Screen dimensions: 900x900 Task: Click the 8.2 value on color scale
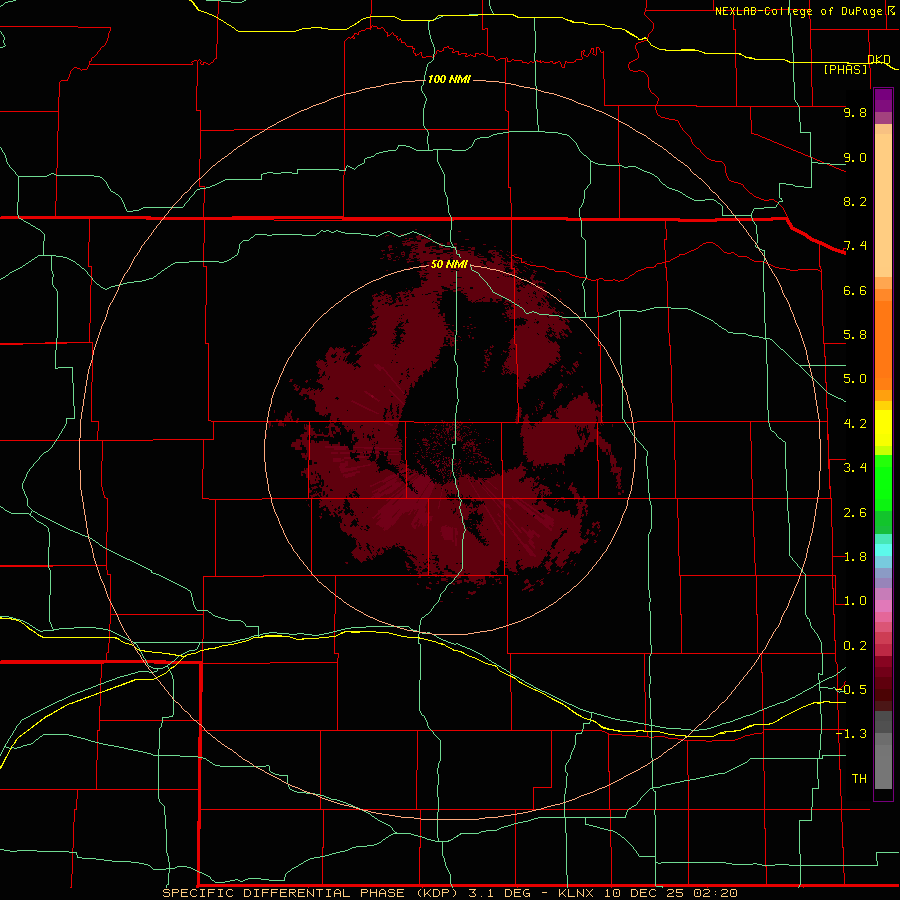click(x=855, y=201)
